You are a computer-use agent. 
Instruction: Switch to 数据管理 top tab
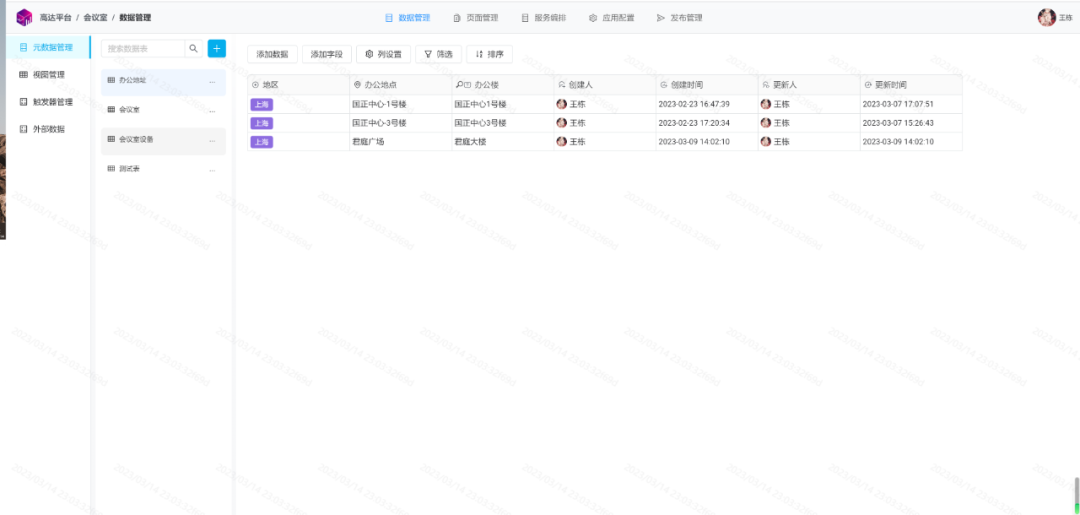point(408,18)
